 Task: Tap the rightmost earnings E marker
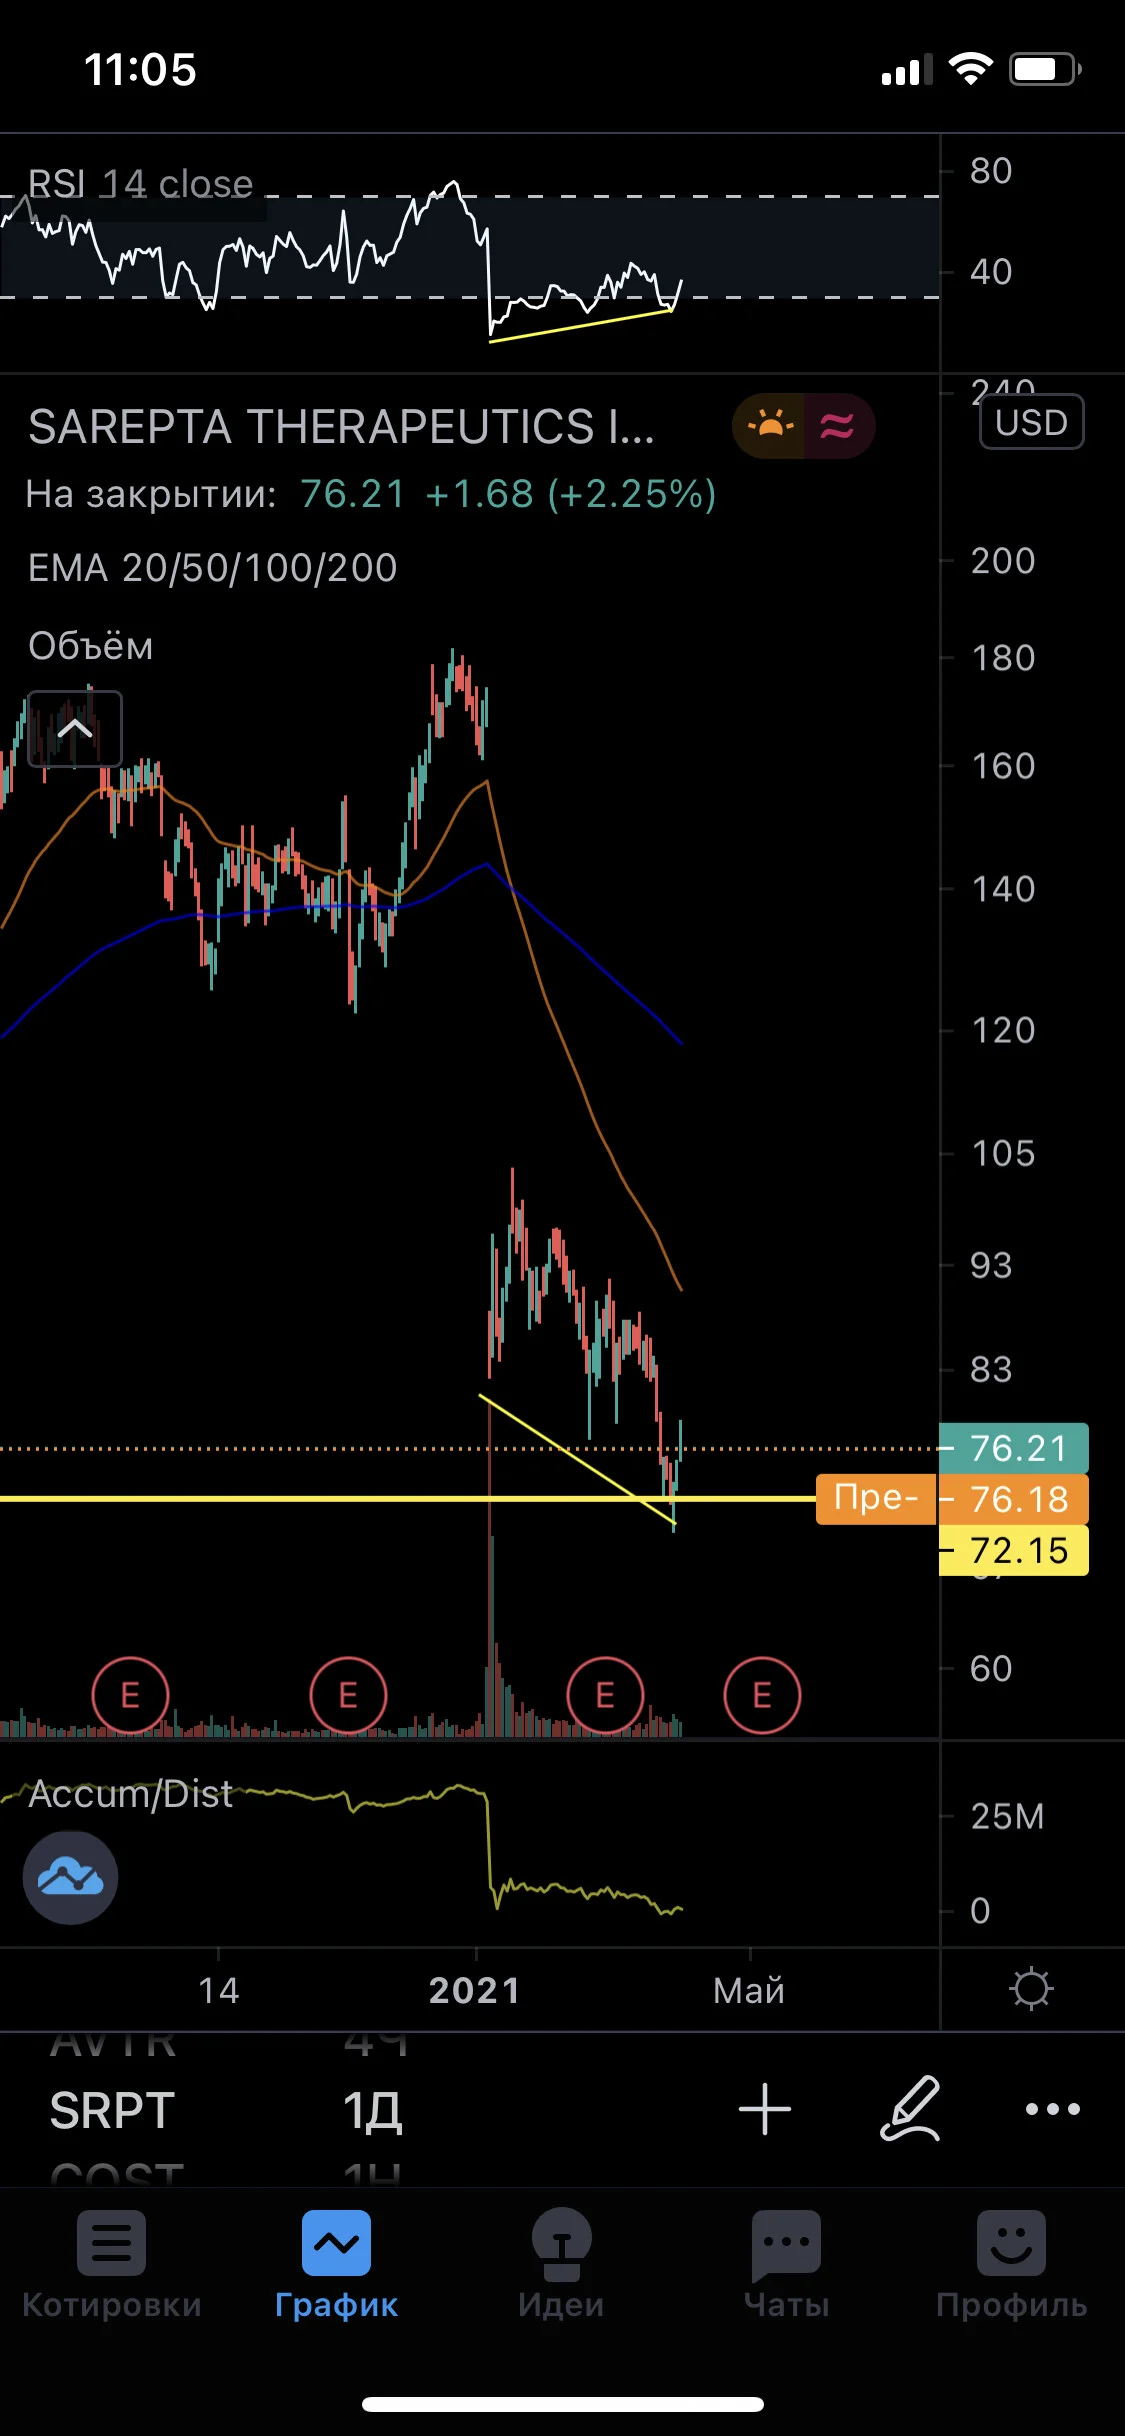tap(762, 1695)
